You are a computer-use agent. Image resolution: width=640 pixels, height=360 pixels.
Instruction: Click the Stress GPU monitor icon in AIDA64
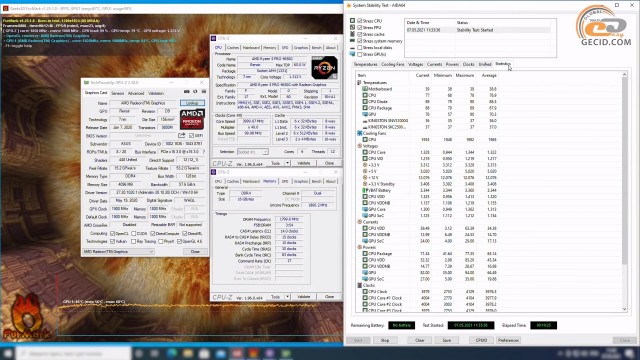353,54
